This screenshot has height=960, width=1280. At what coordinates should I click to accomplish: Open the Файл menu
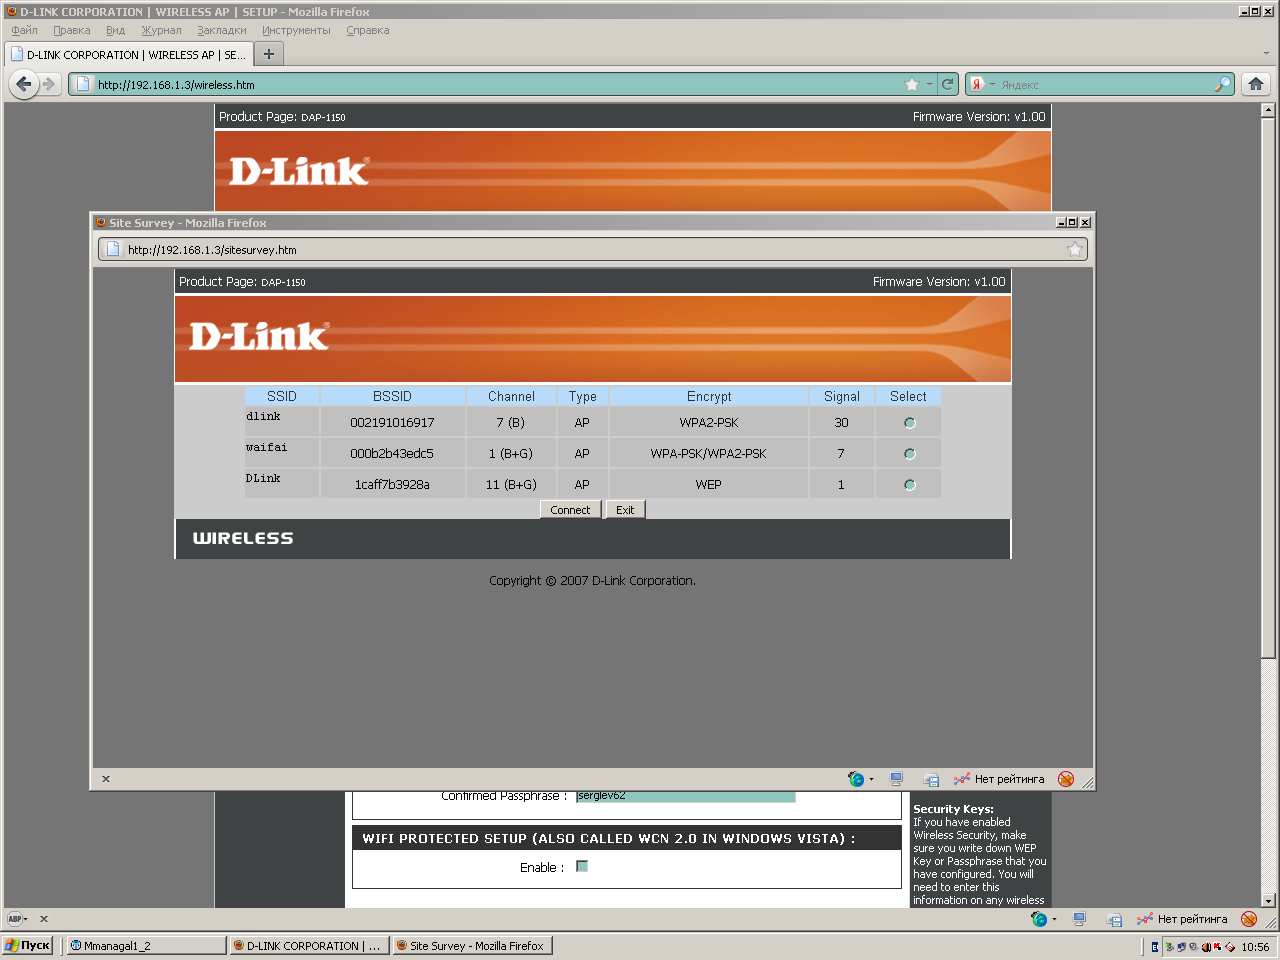tap(25, 30)
